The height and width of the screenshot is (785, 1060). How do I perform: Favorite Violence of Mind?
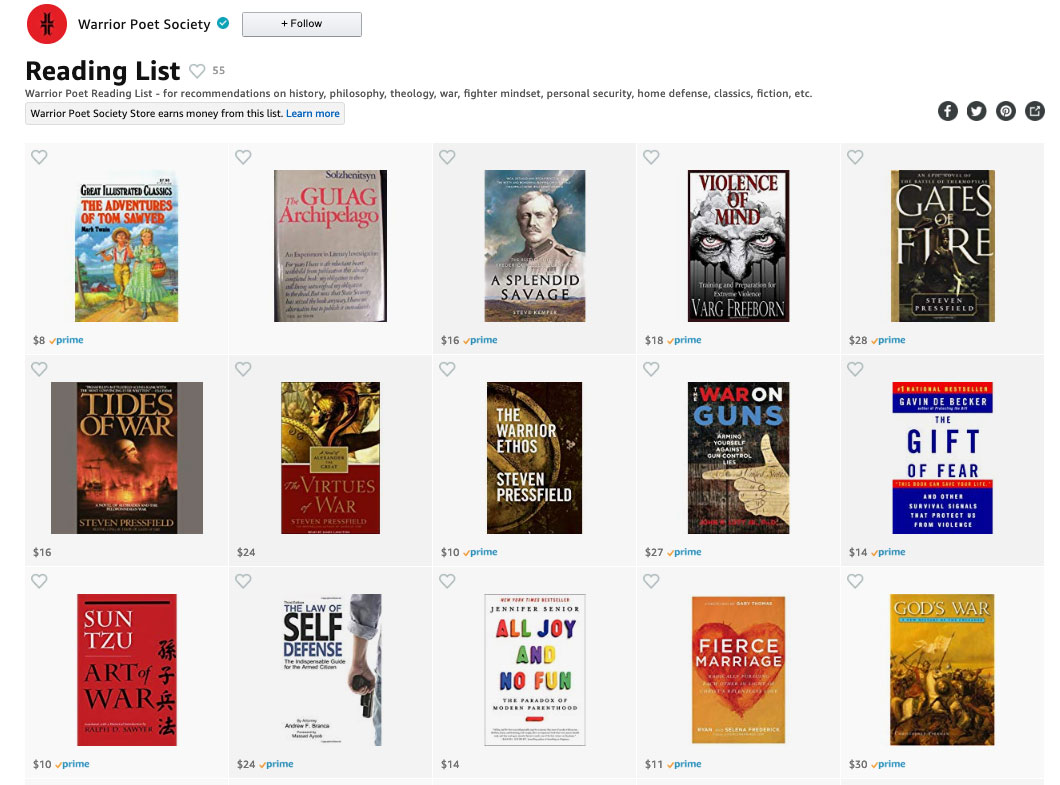pos(651,157)
